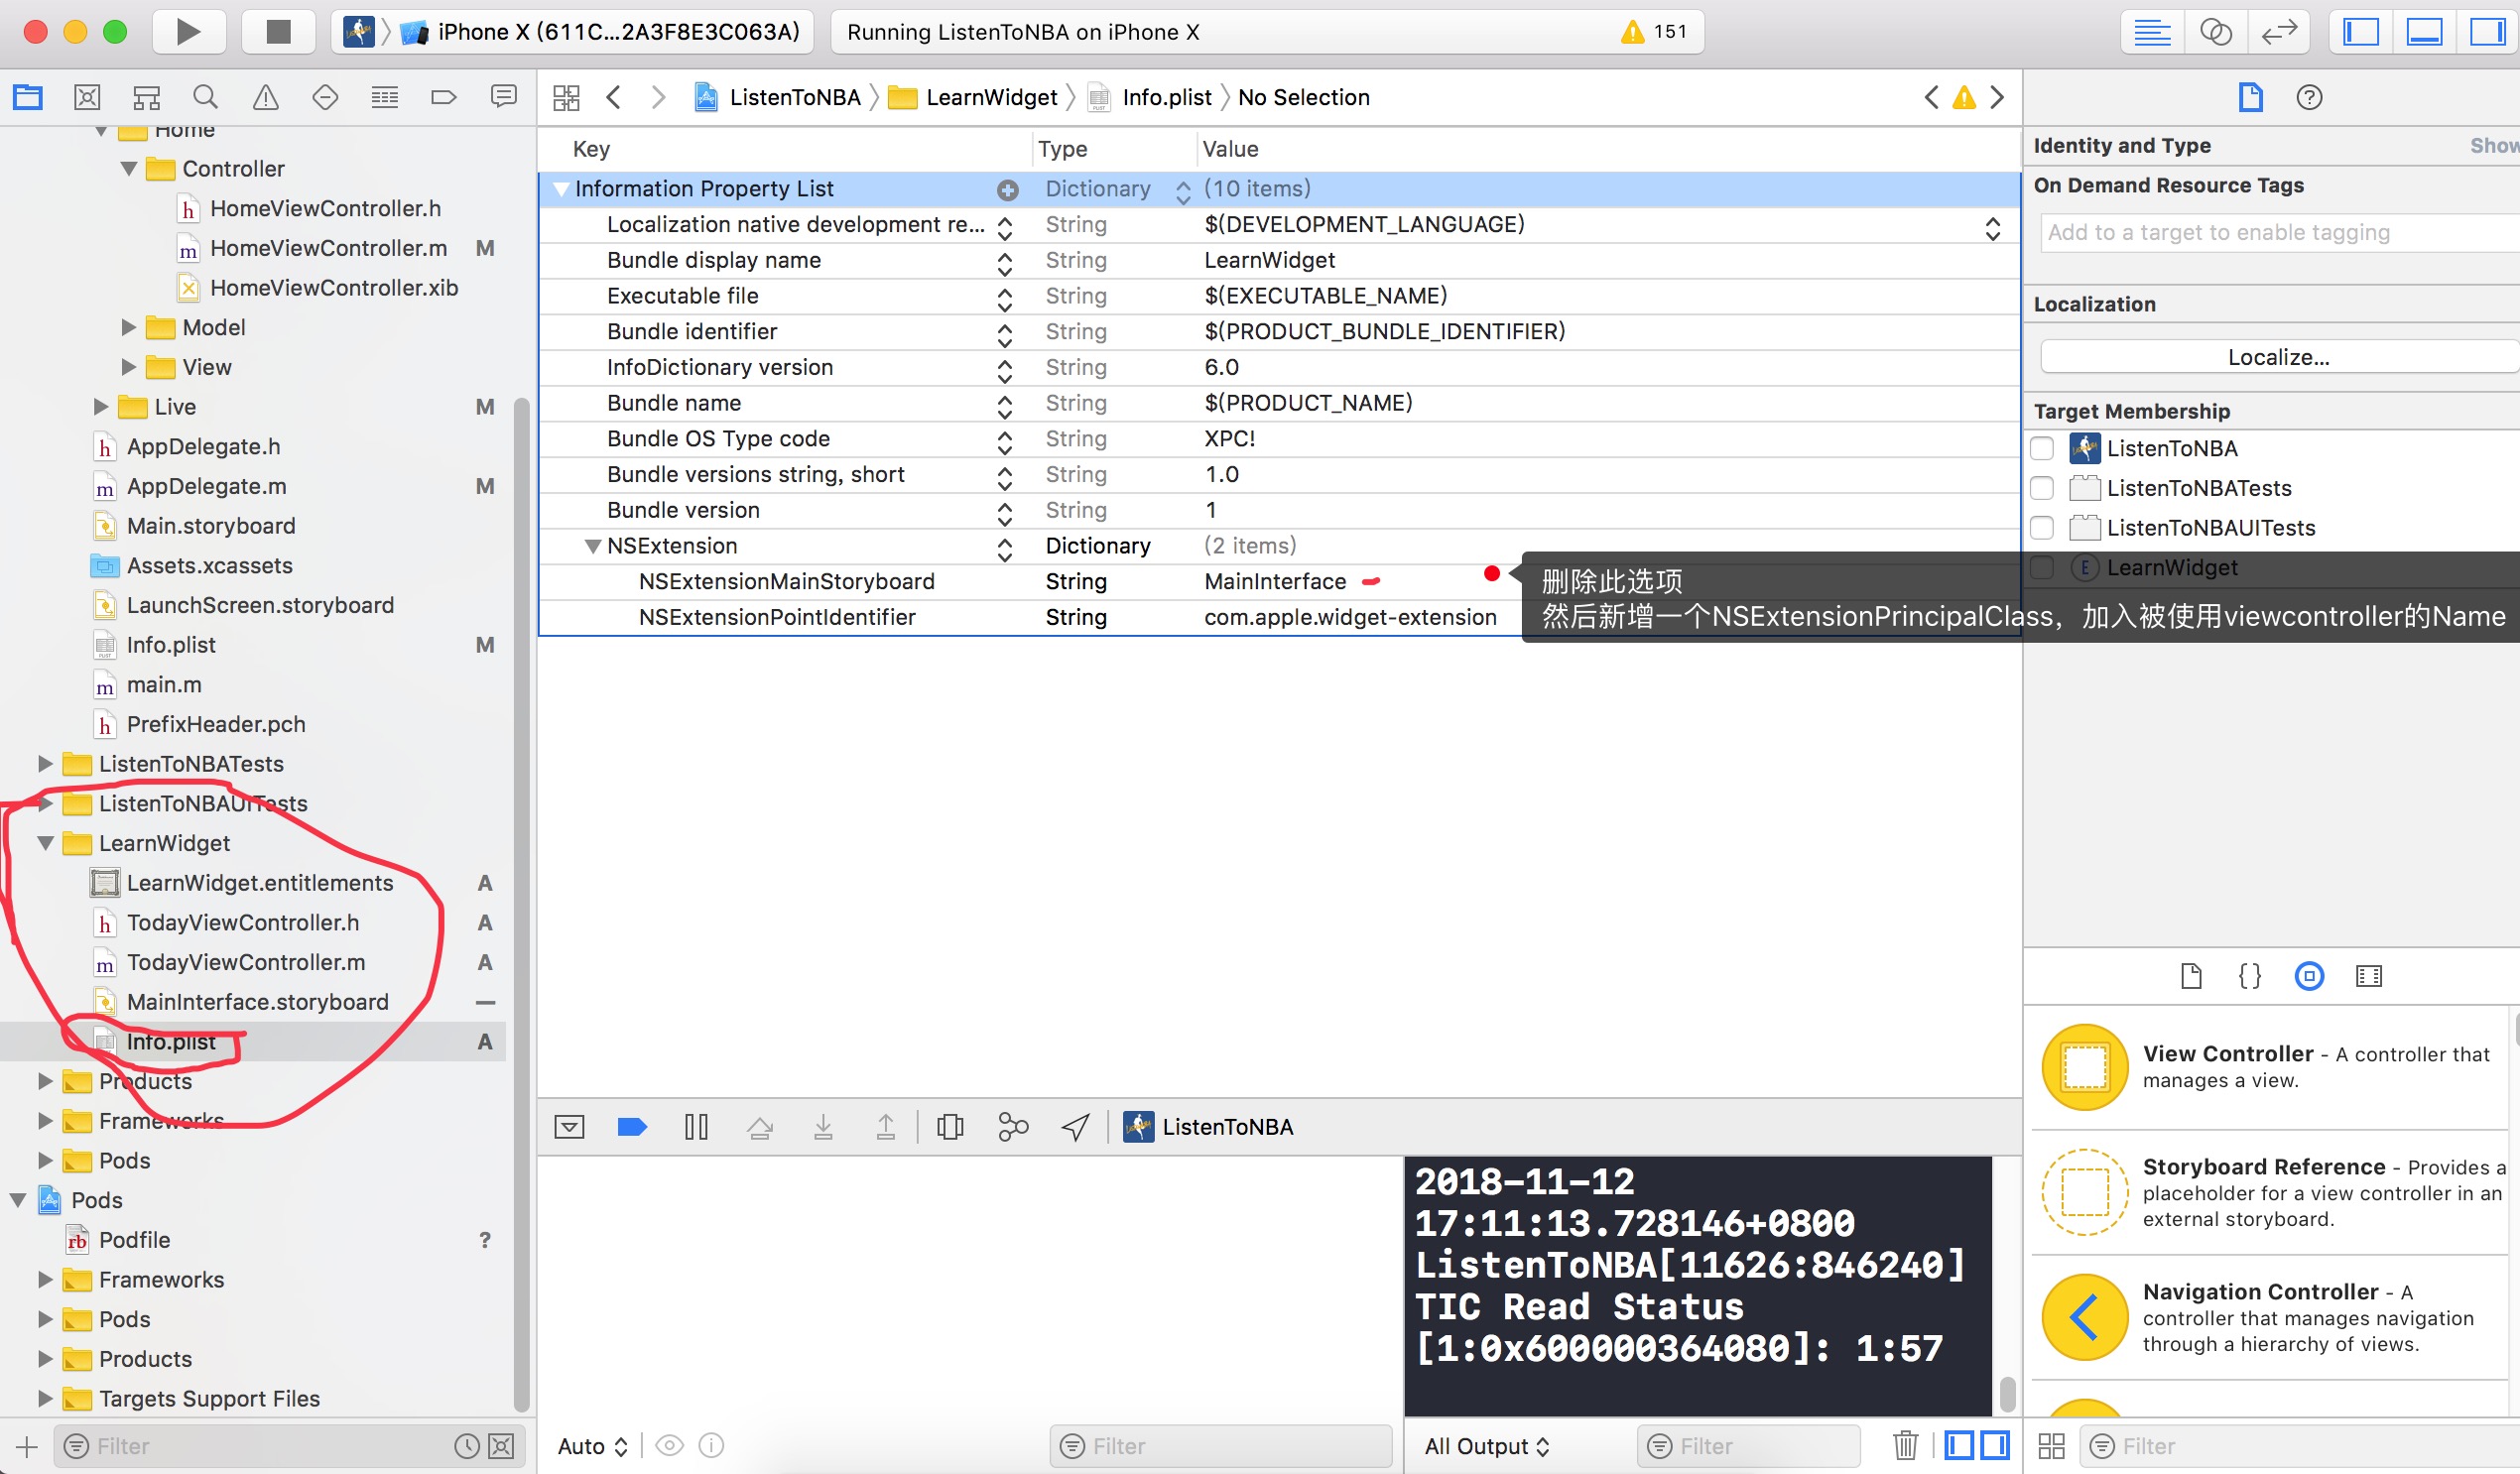Expand the Model folder
2520x1474 pixels.
click(129, 327)
